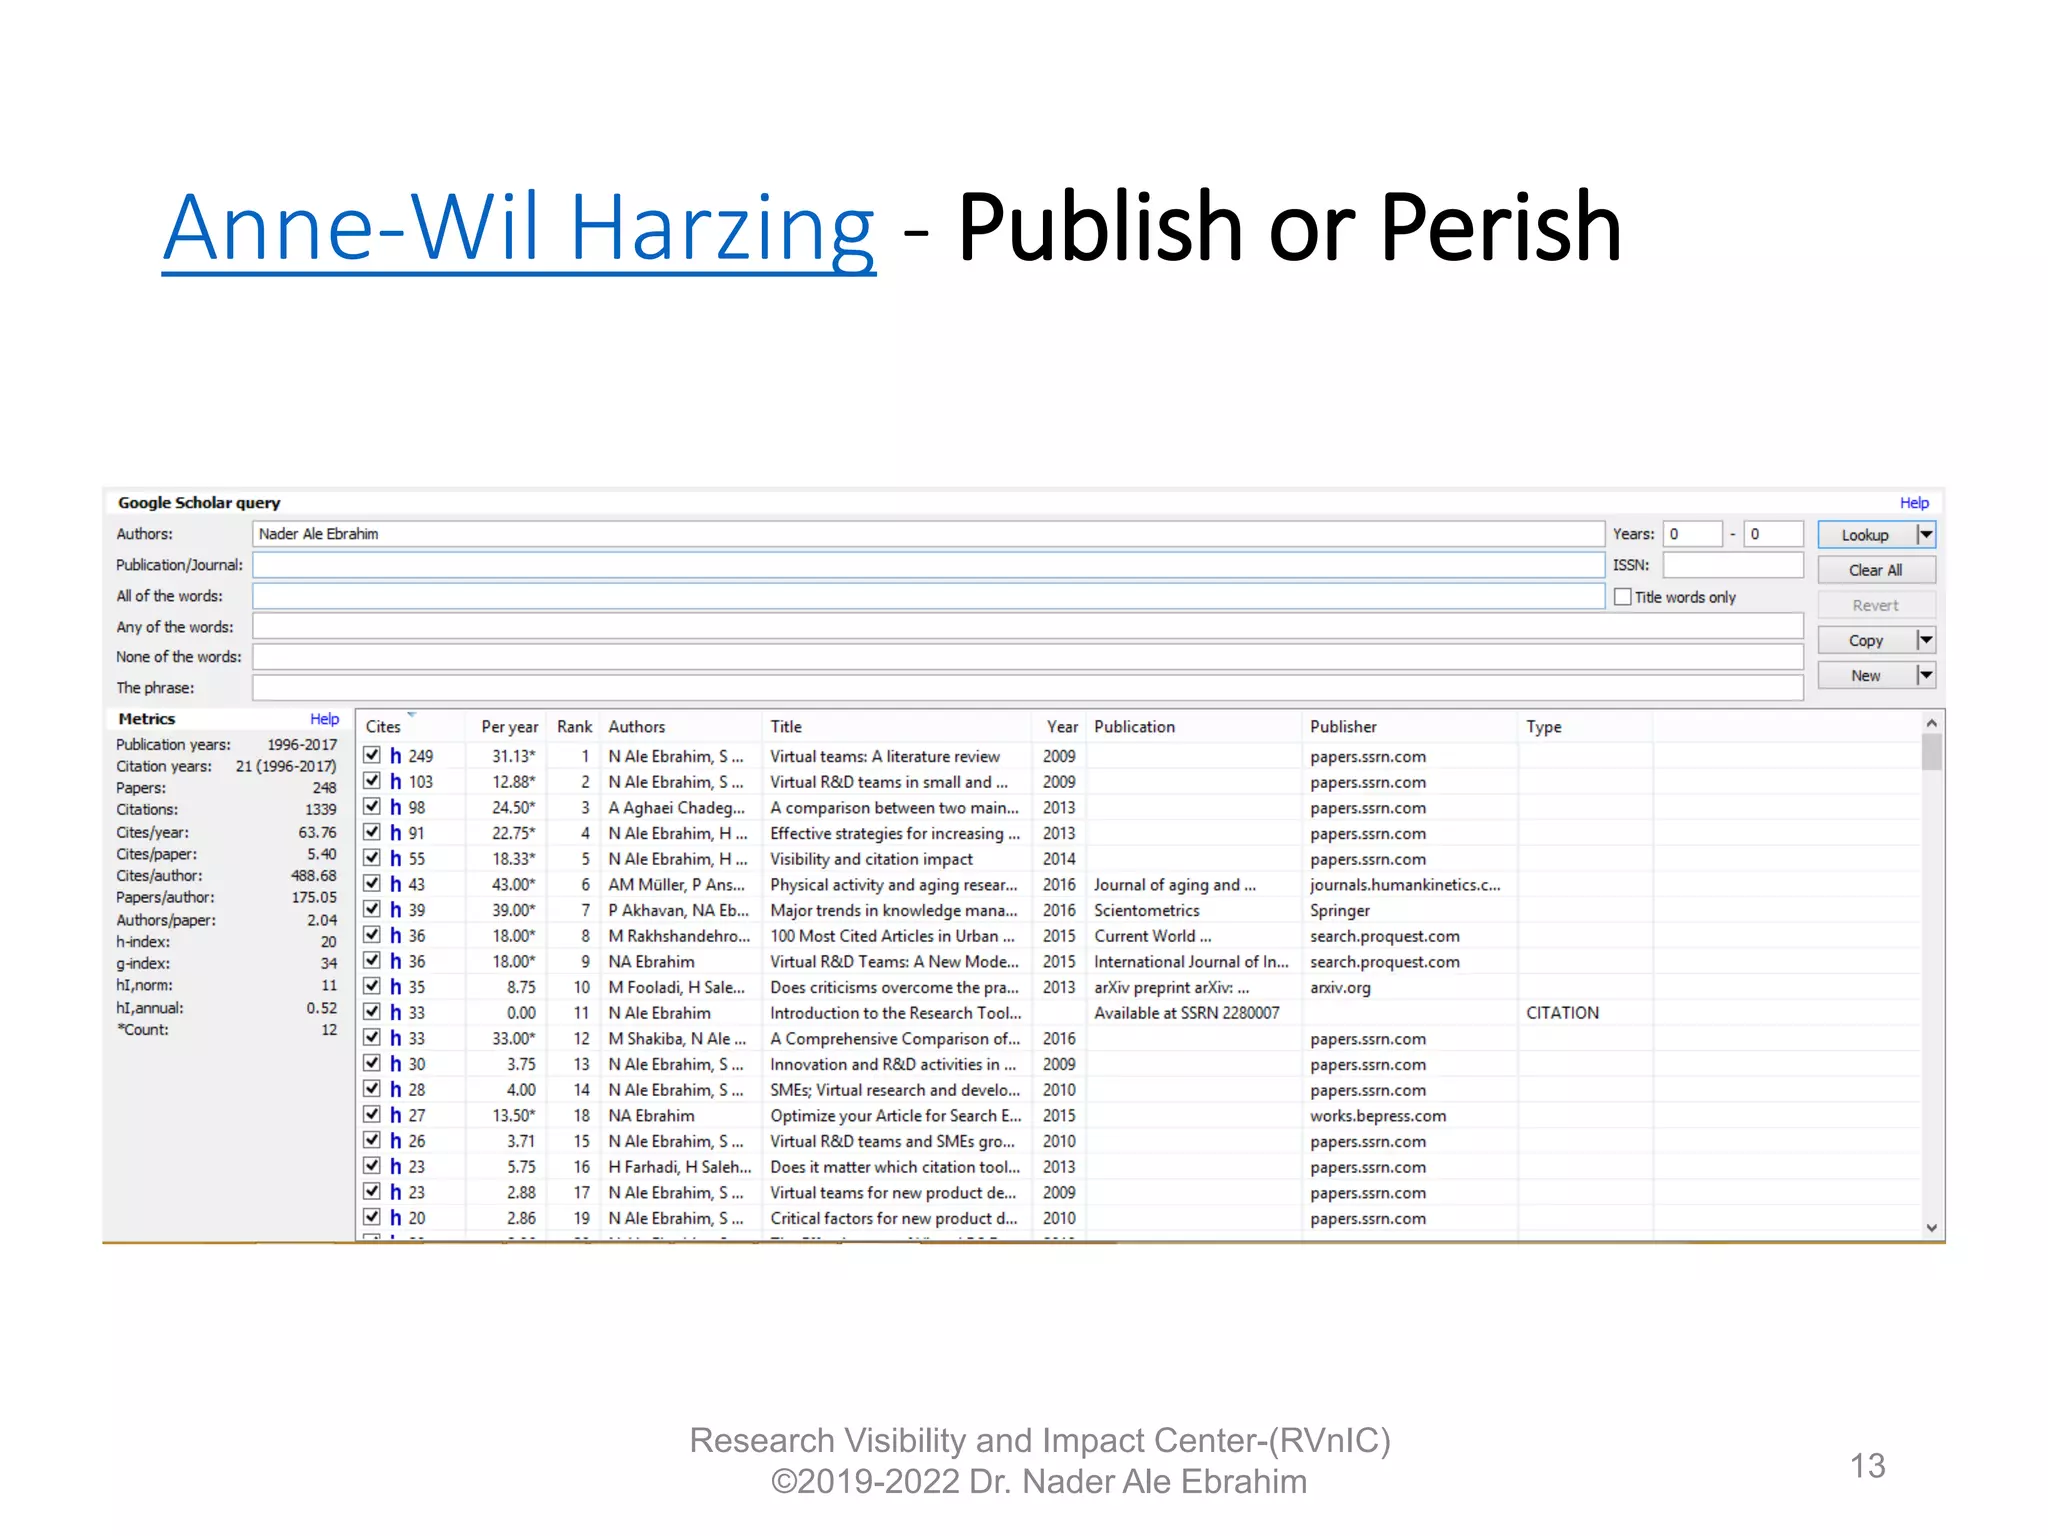The width and height of the screenshot is (2048, 1536).
Task: Click the h icon for 20 cites row
Action: (396, 1218)
